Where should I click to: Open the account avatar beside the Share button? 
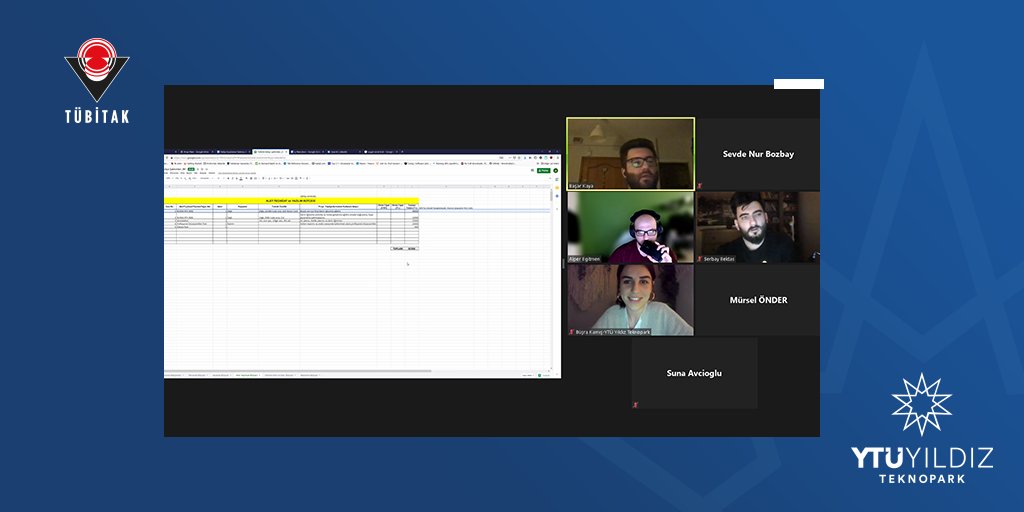556,170
